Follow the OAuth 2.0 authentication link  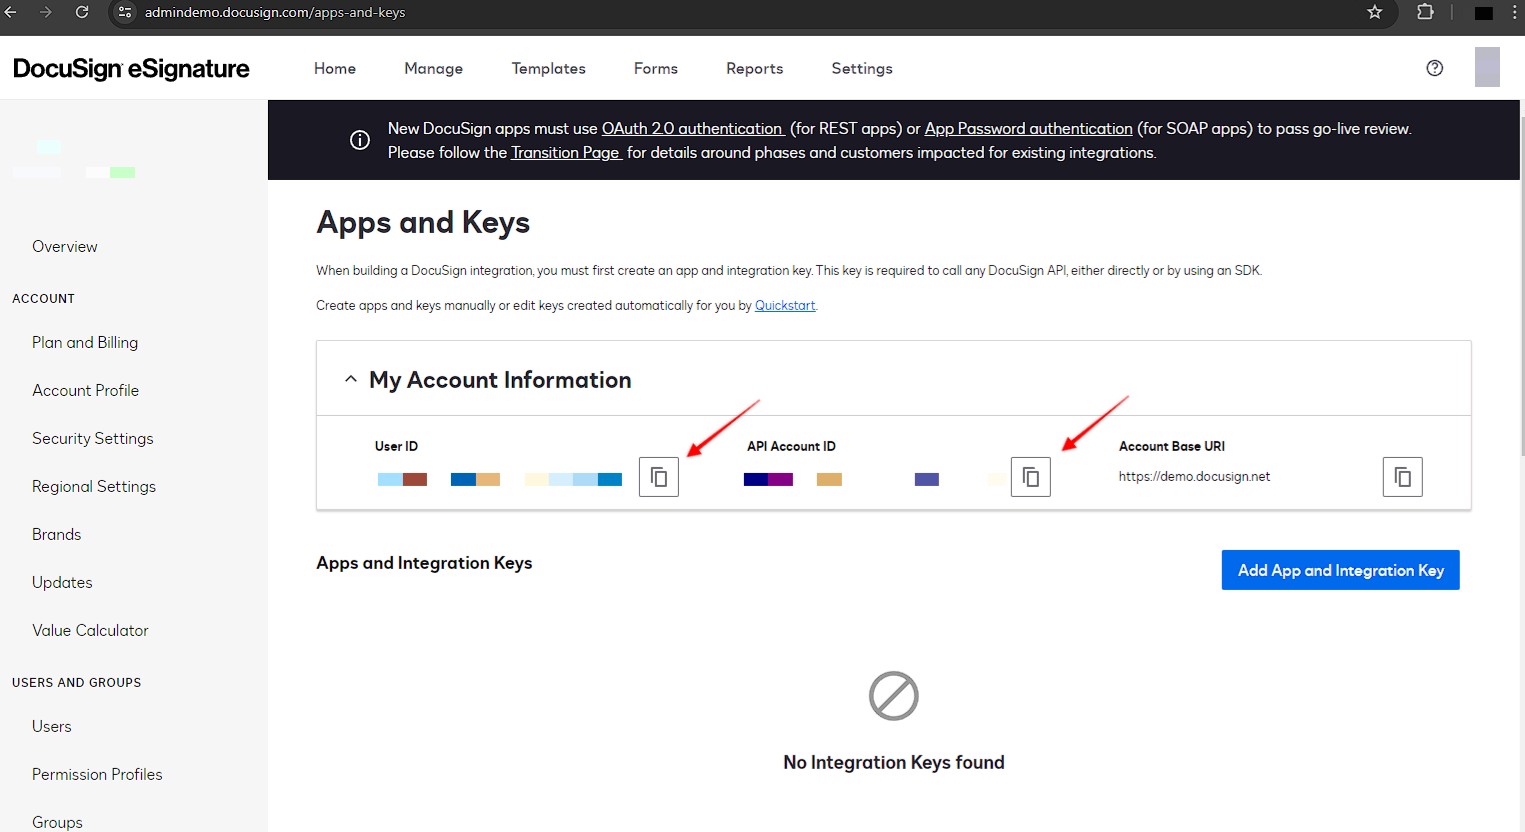tap(693, 128)
